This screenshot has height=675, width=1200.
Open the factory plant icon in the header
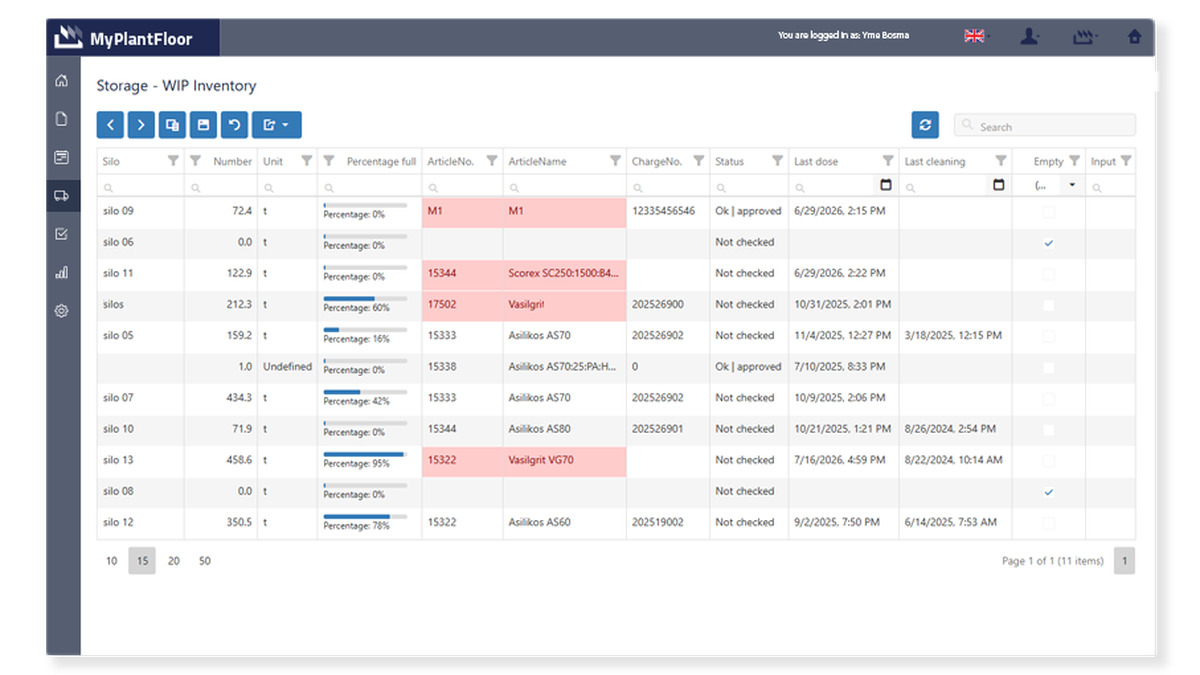click(1084, 36)
